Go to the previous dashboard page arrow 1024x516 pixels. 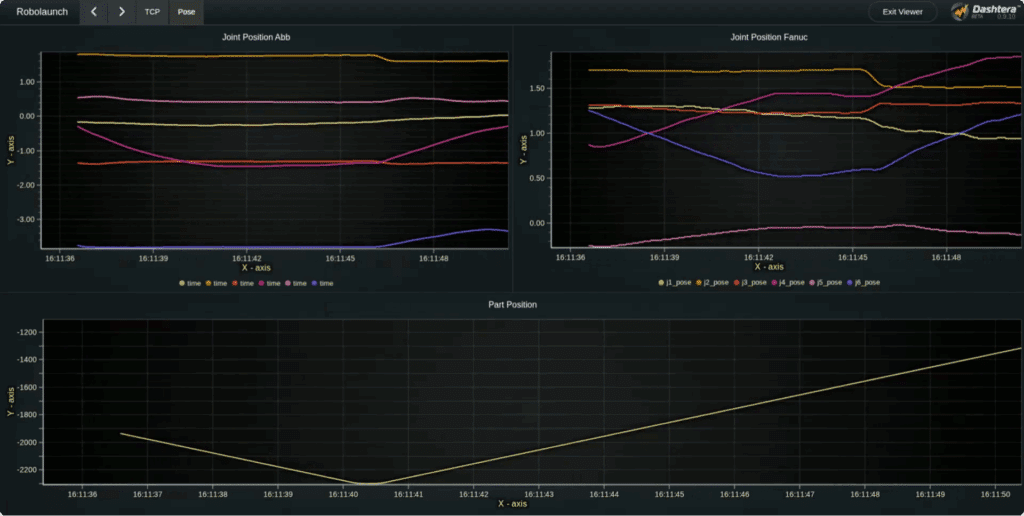[93, 12]
